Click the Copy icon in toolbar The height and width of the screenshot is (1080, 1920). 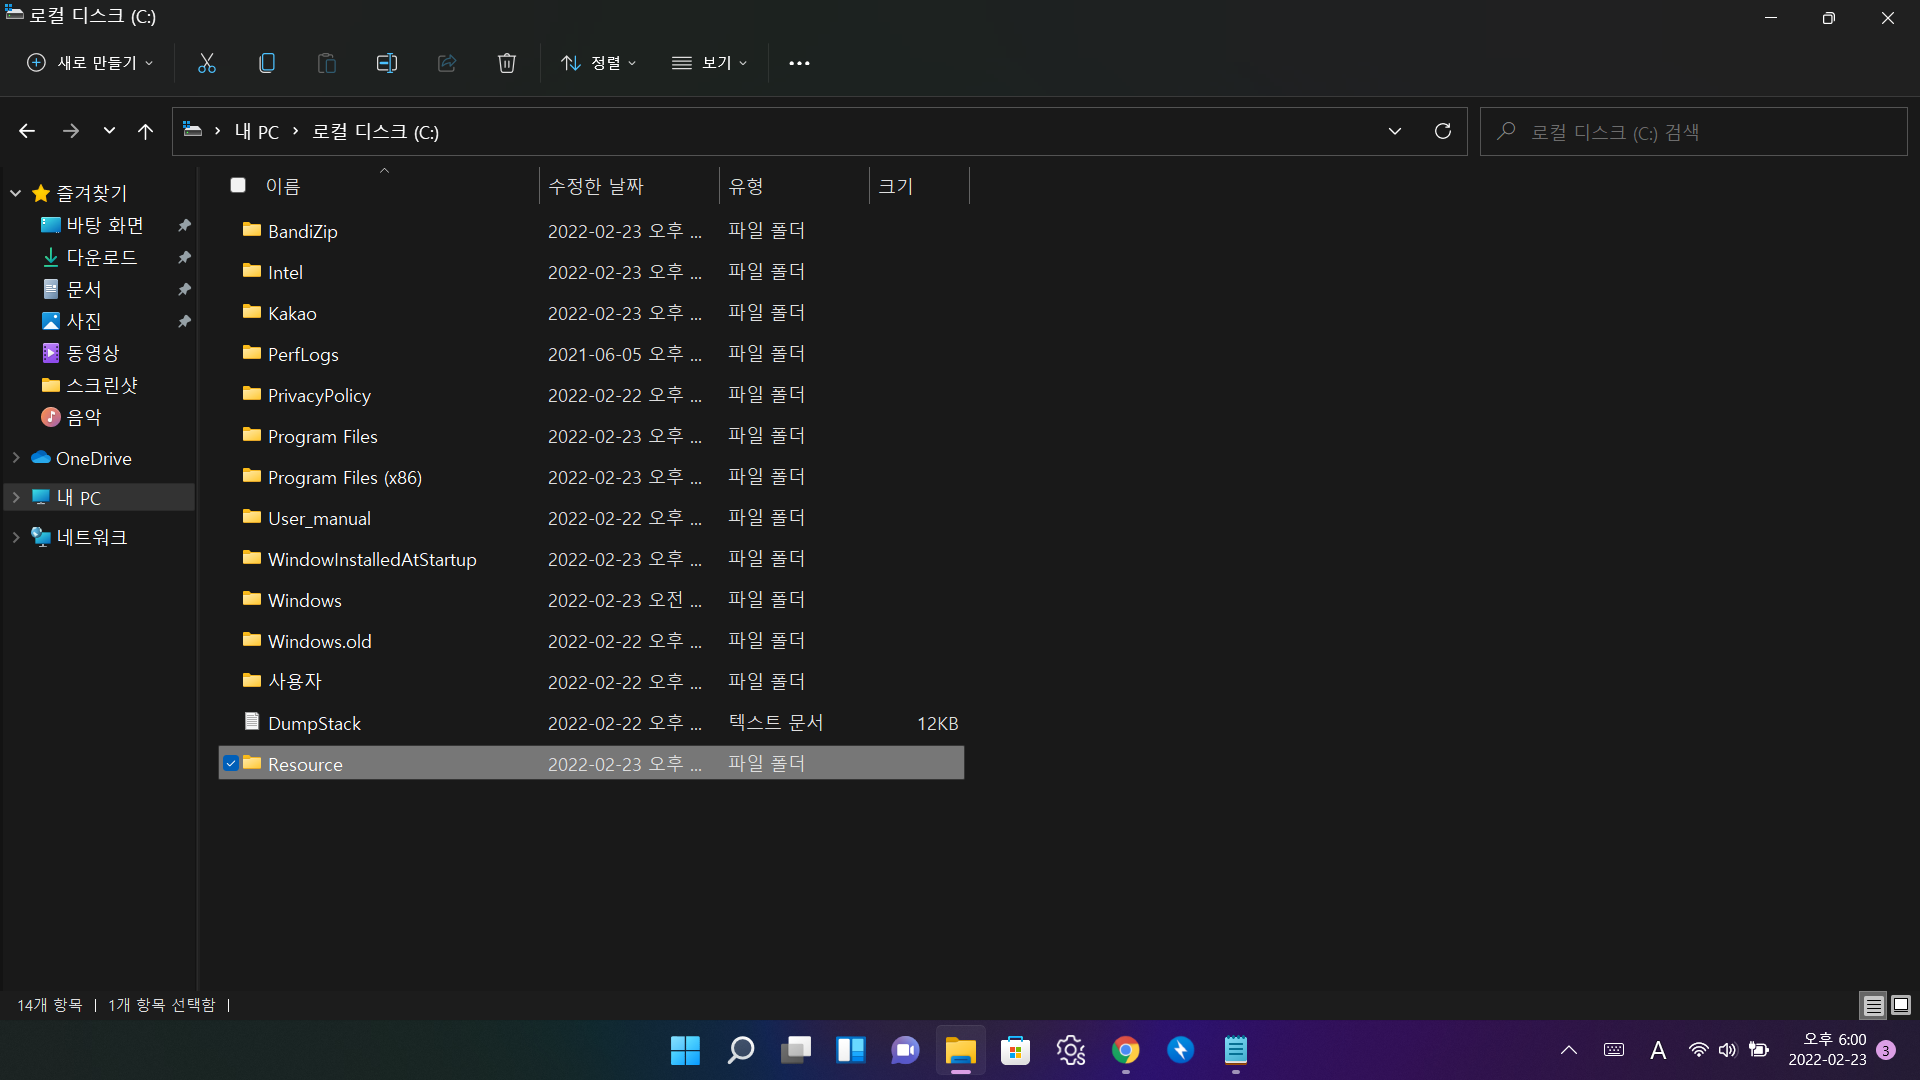[x=267, y=63]
